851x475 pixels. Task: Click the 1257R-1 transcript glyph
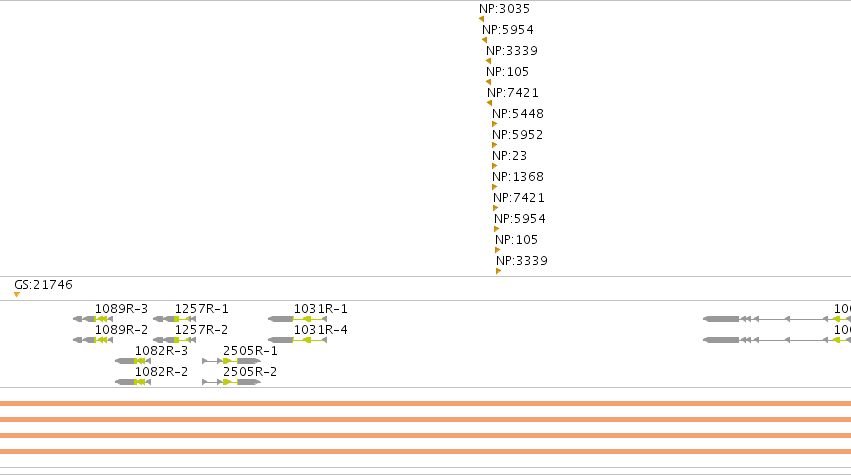pos(174,319)
